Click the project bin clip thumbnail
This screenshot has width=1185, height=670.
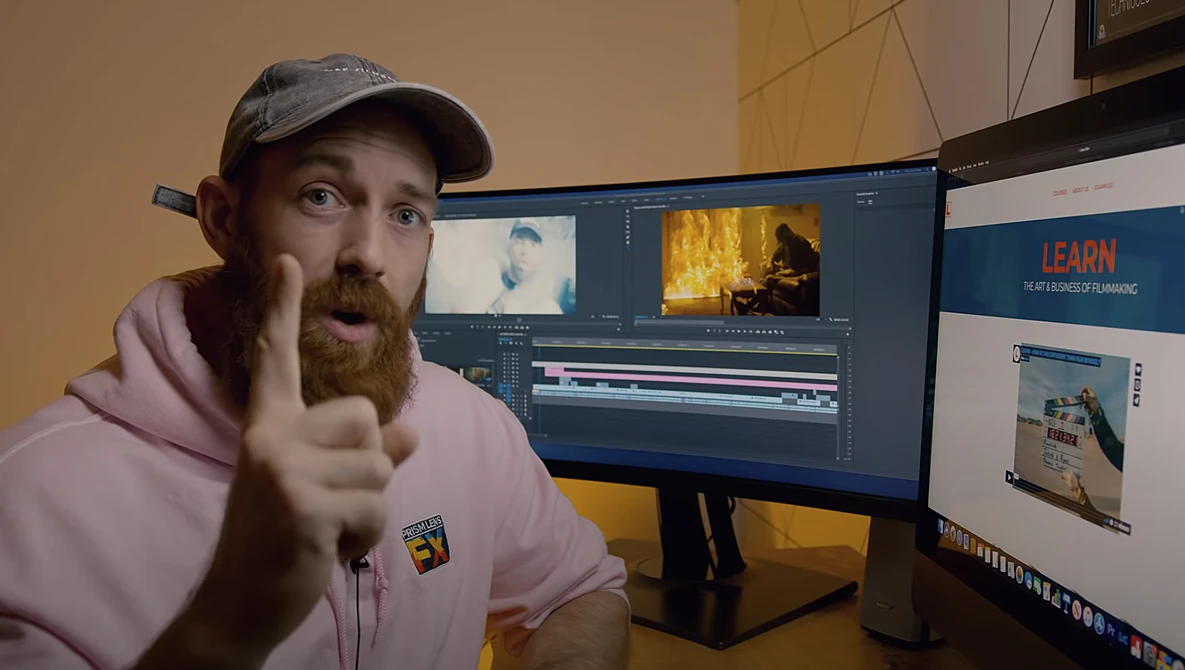(x=478, y=374)
